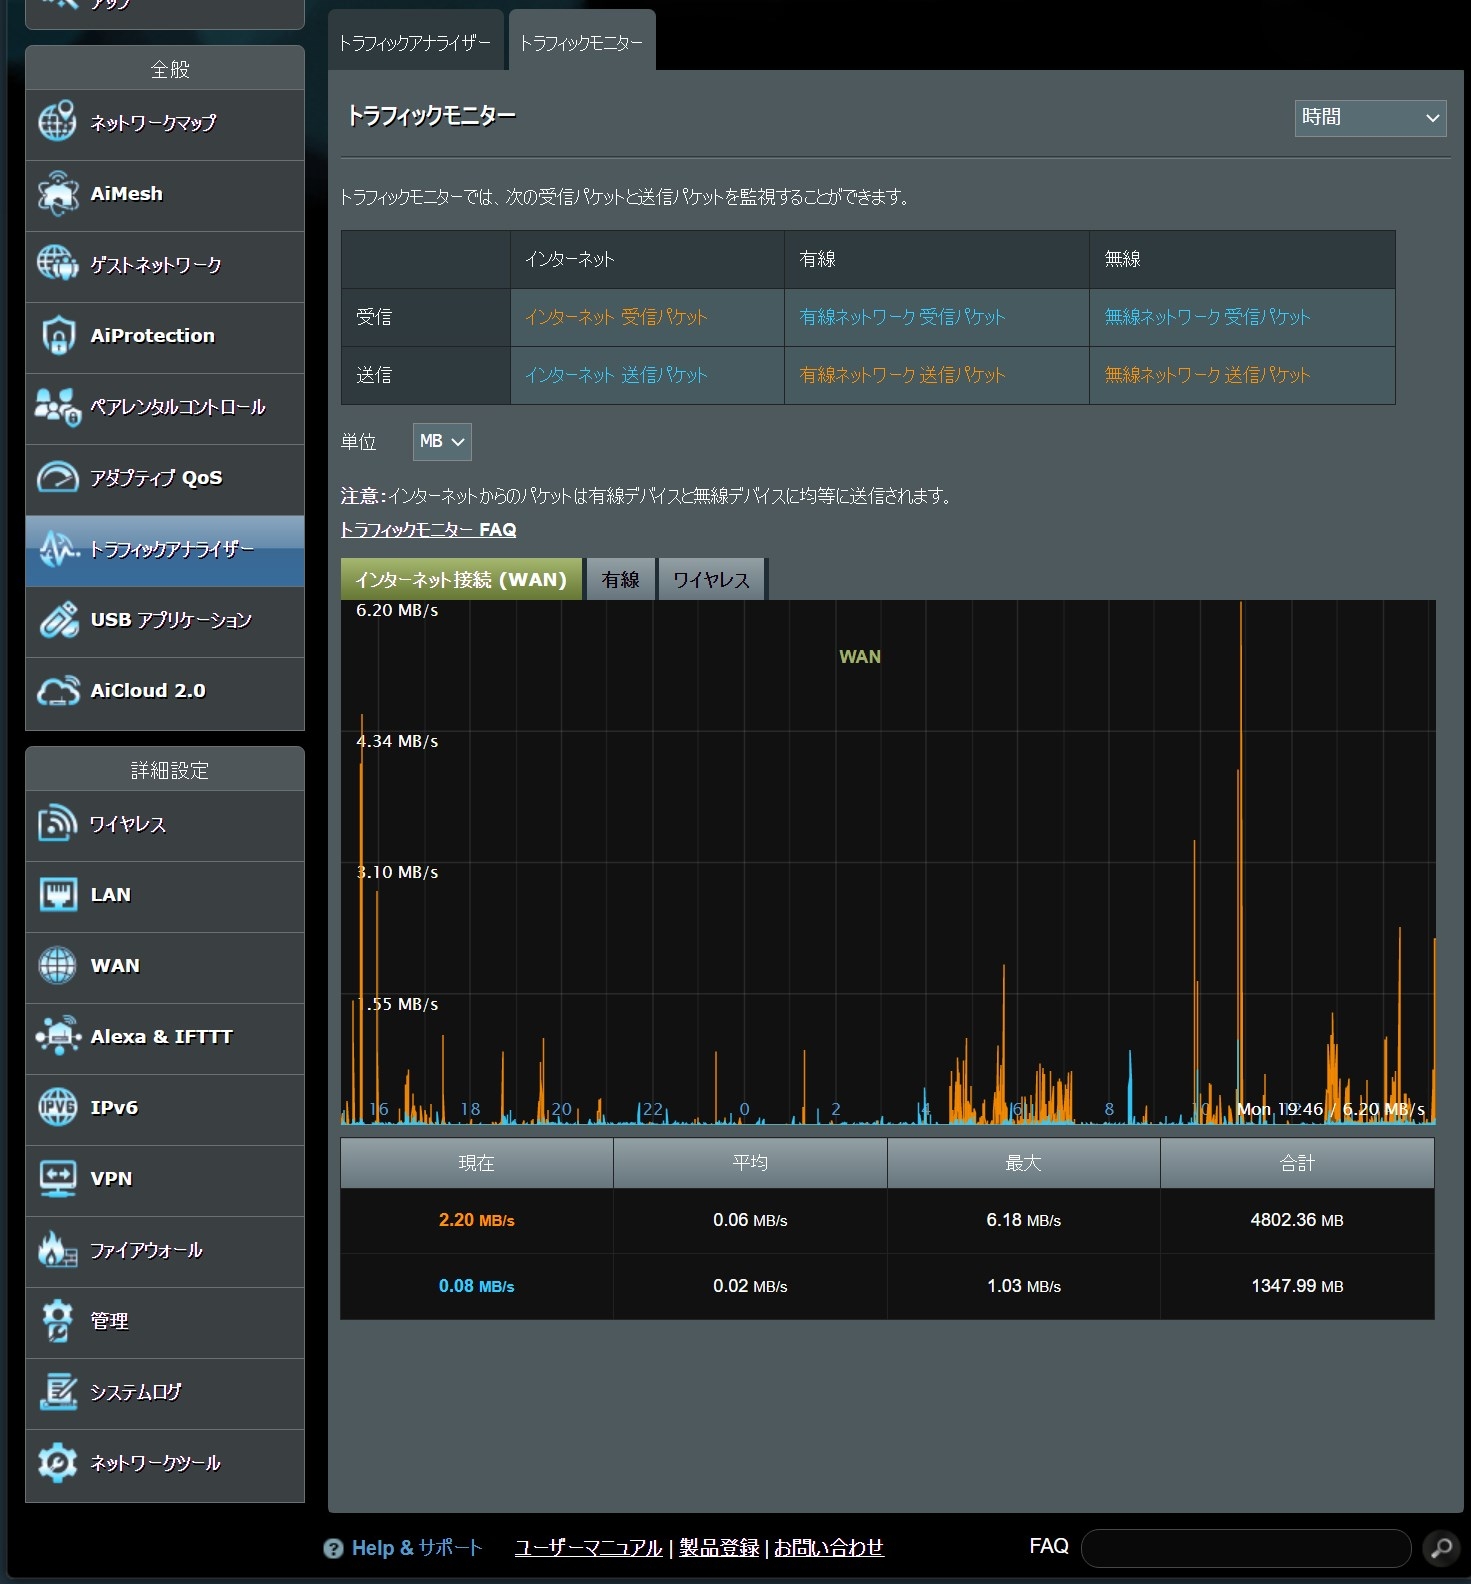Click the AiMesh router icon
The height and width of the screenshot is (1584, 1471).
tap(57, 194)
